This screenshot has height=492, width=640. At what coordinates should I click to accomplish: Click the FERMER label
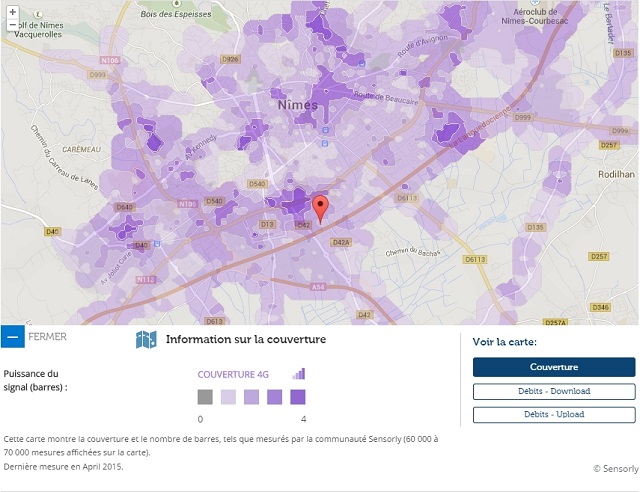tap(48, 337)
